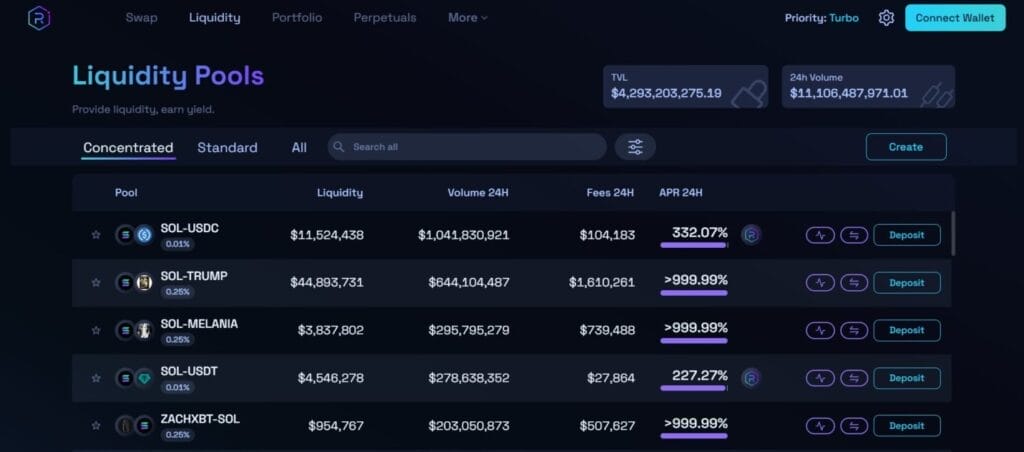This screenshot has width=1024, height=452.
Task: Click the SOL-USDT token pair icons
Action: [135, 378]
